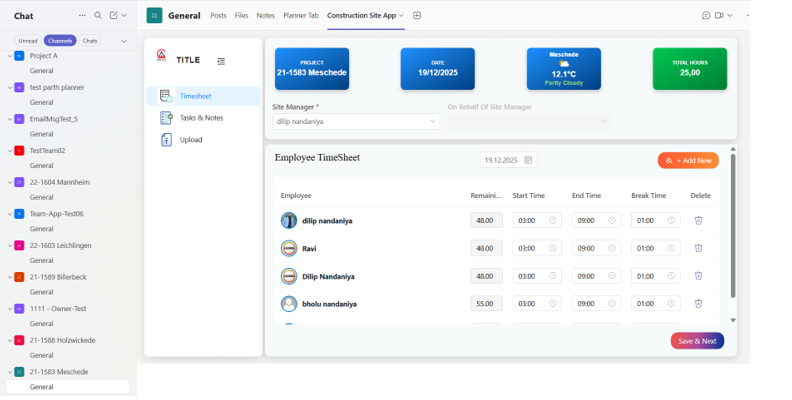The width and height of the screenshot is (792, 400).
Task: Delete Ravi's timesheet row
Action: pos(698,248)
